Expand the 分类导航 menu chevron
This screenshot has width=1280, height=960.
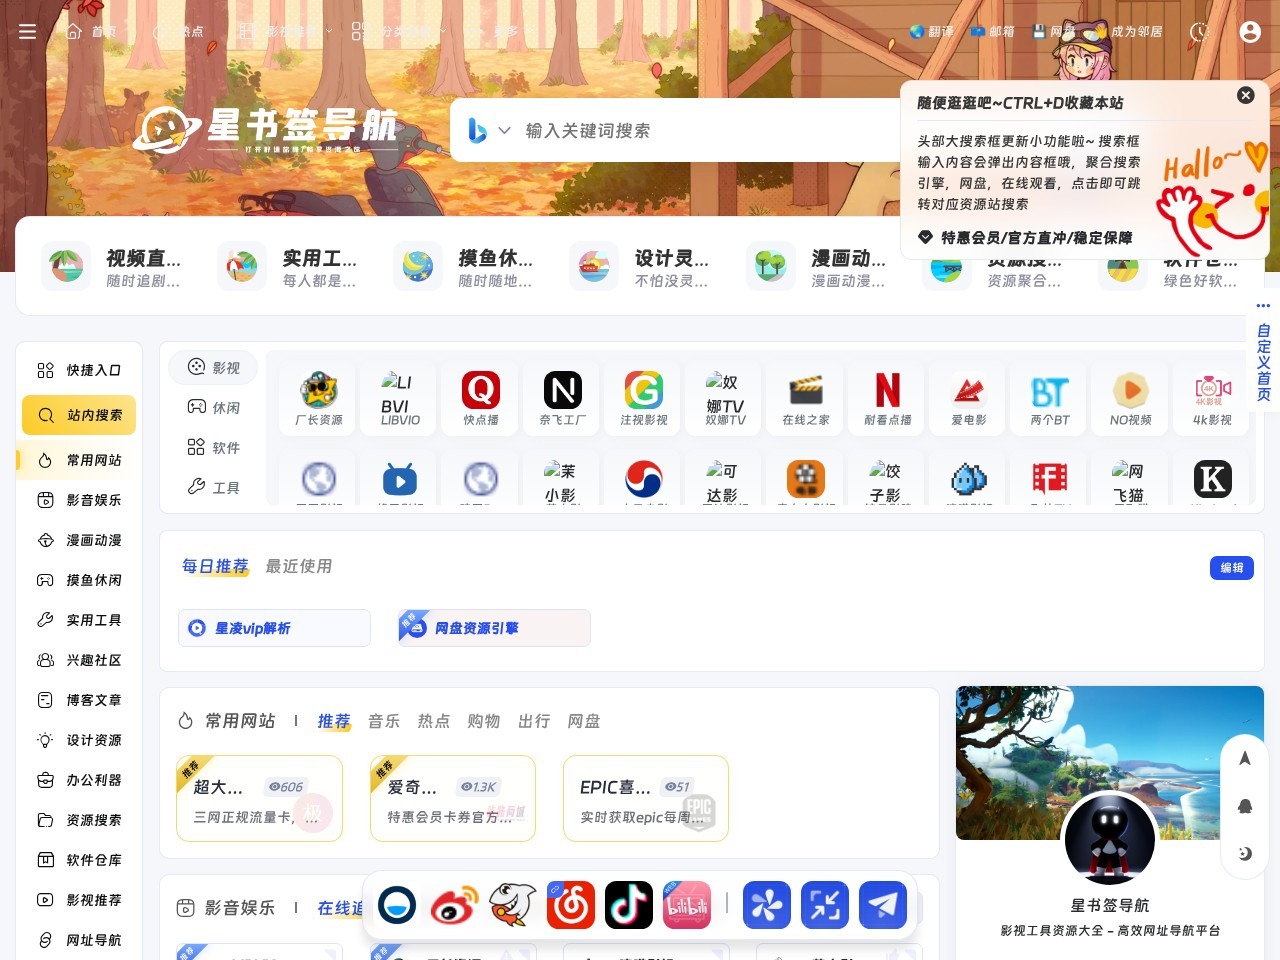(x=443, y=31)
